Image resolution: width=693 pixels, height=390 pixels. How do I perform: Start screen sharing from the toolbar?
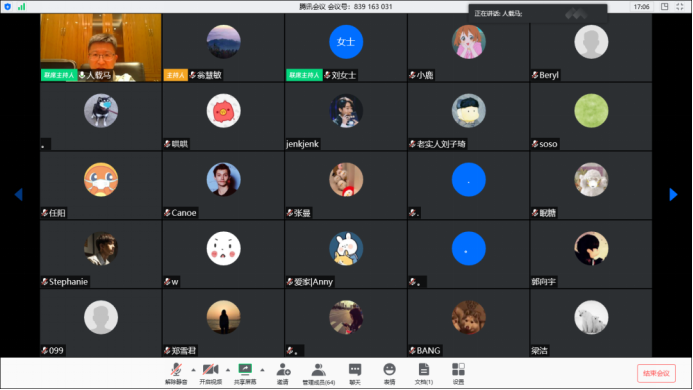(x=245, y=374)
